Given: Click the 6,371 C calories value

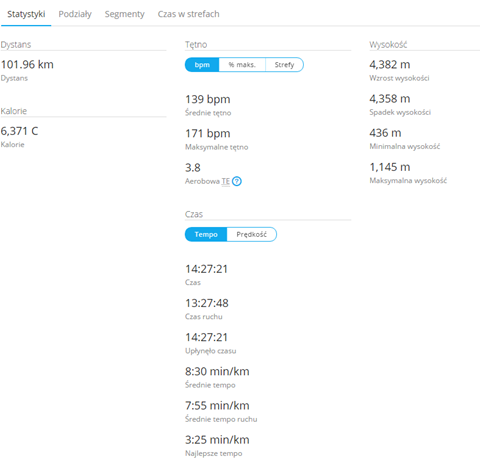Looking at the screenshot, I should click(19, 131).
